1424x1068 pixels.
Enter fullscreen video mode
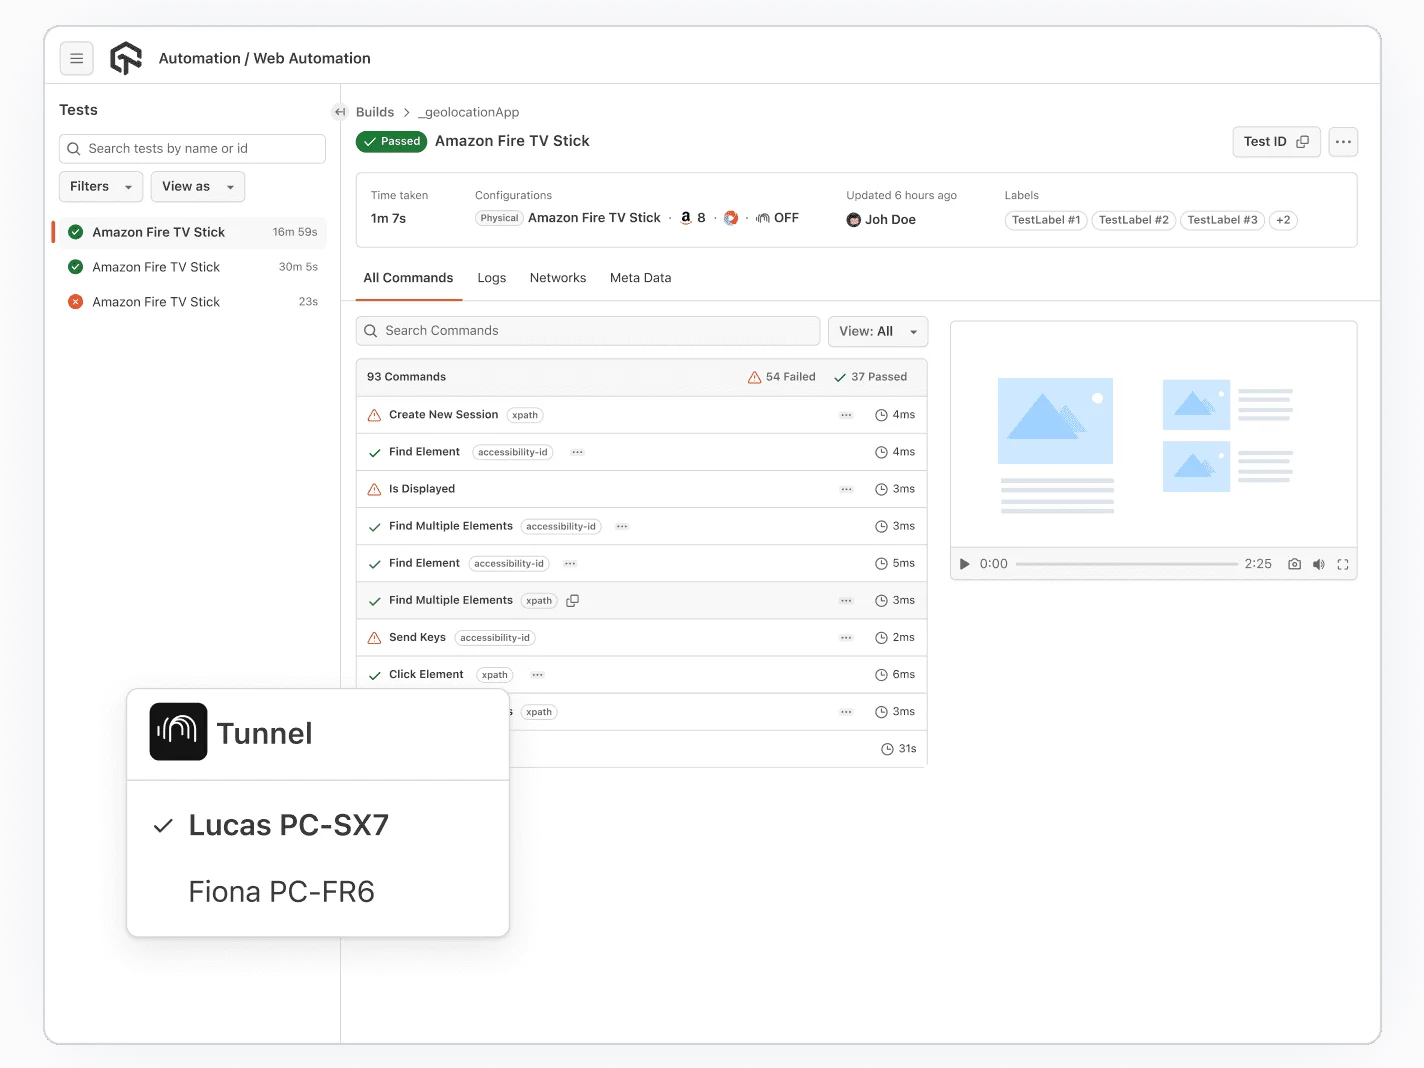pos(1342,564)
